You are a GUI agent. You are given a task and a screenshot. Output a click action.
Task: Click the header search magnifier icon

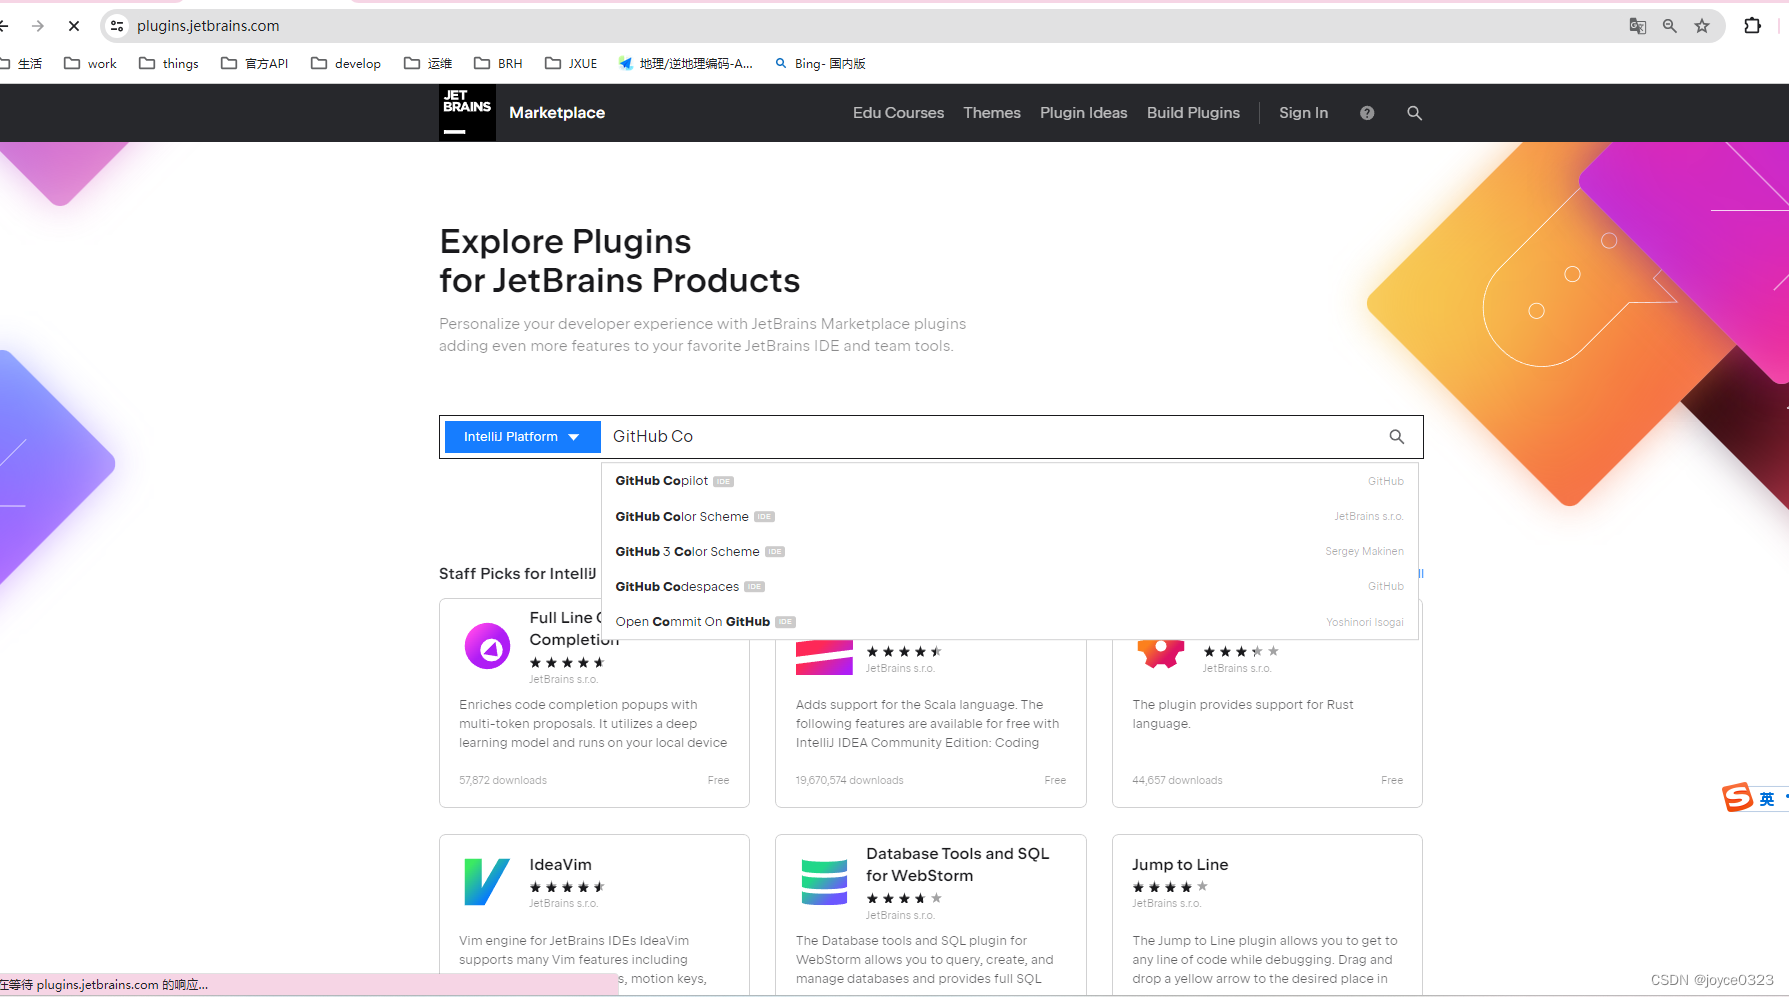(1414, 113)
